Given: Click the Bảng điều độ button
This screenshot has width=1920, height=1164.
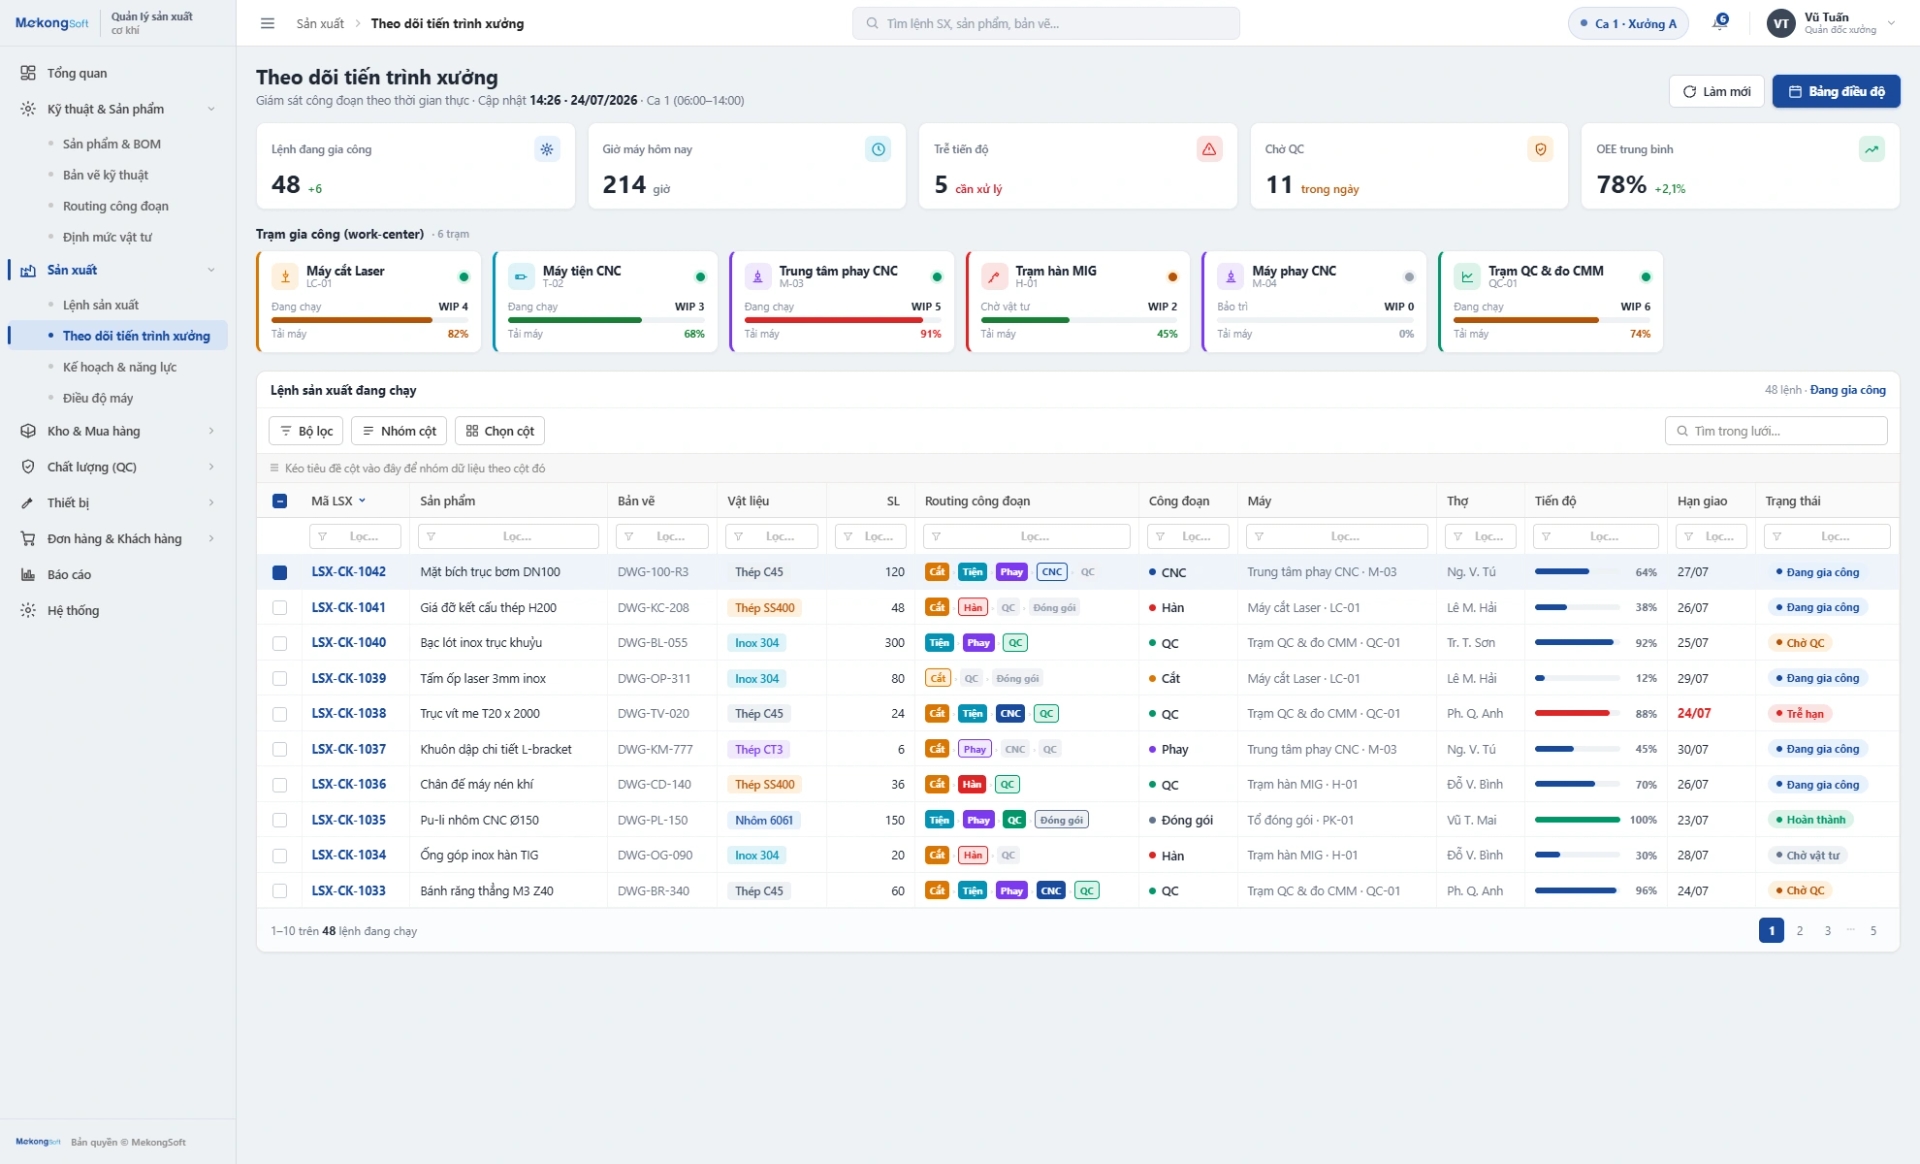Looking at the screenshot, I should pos(1836,91).
